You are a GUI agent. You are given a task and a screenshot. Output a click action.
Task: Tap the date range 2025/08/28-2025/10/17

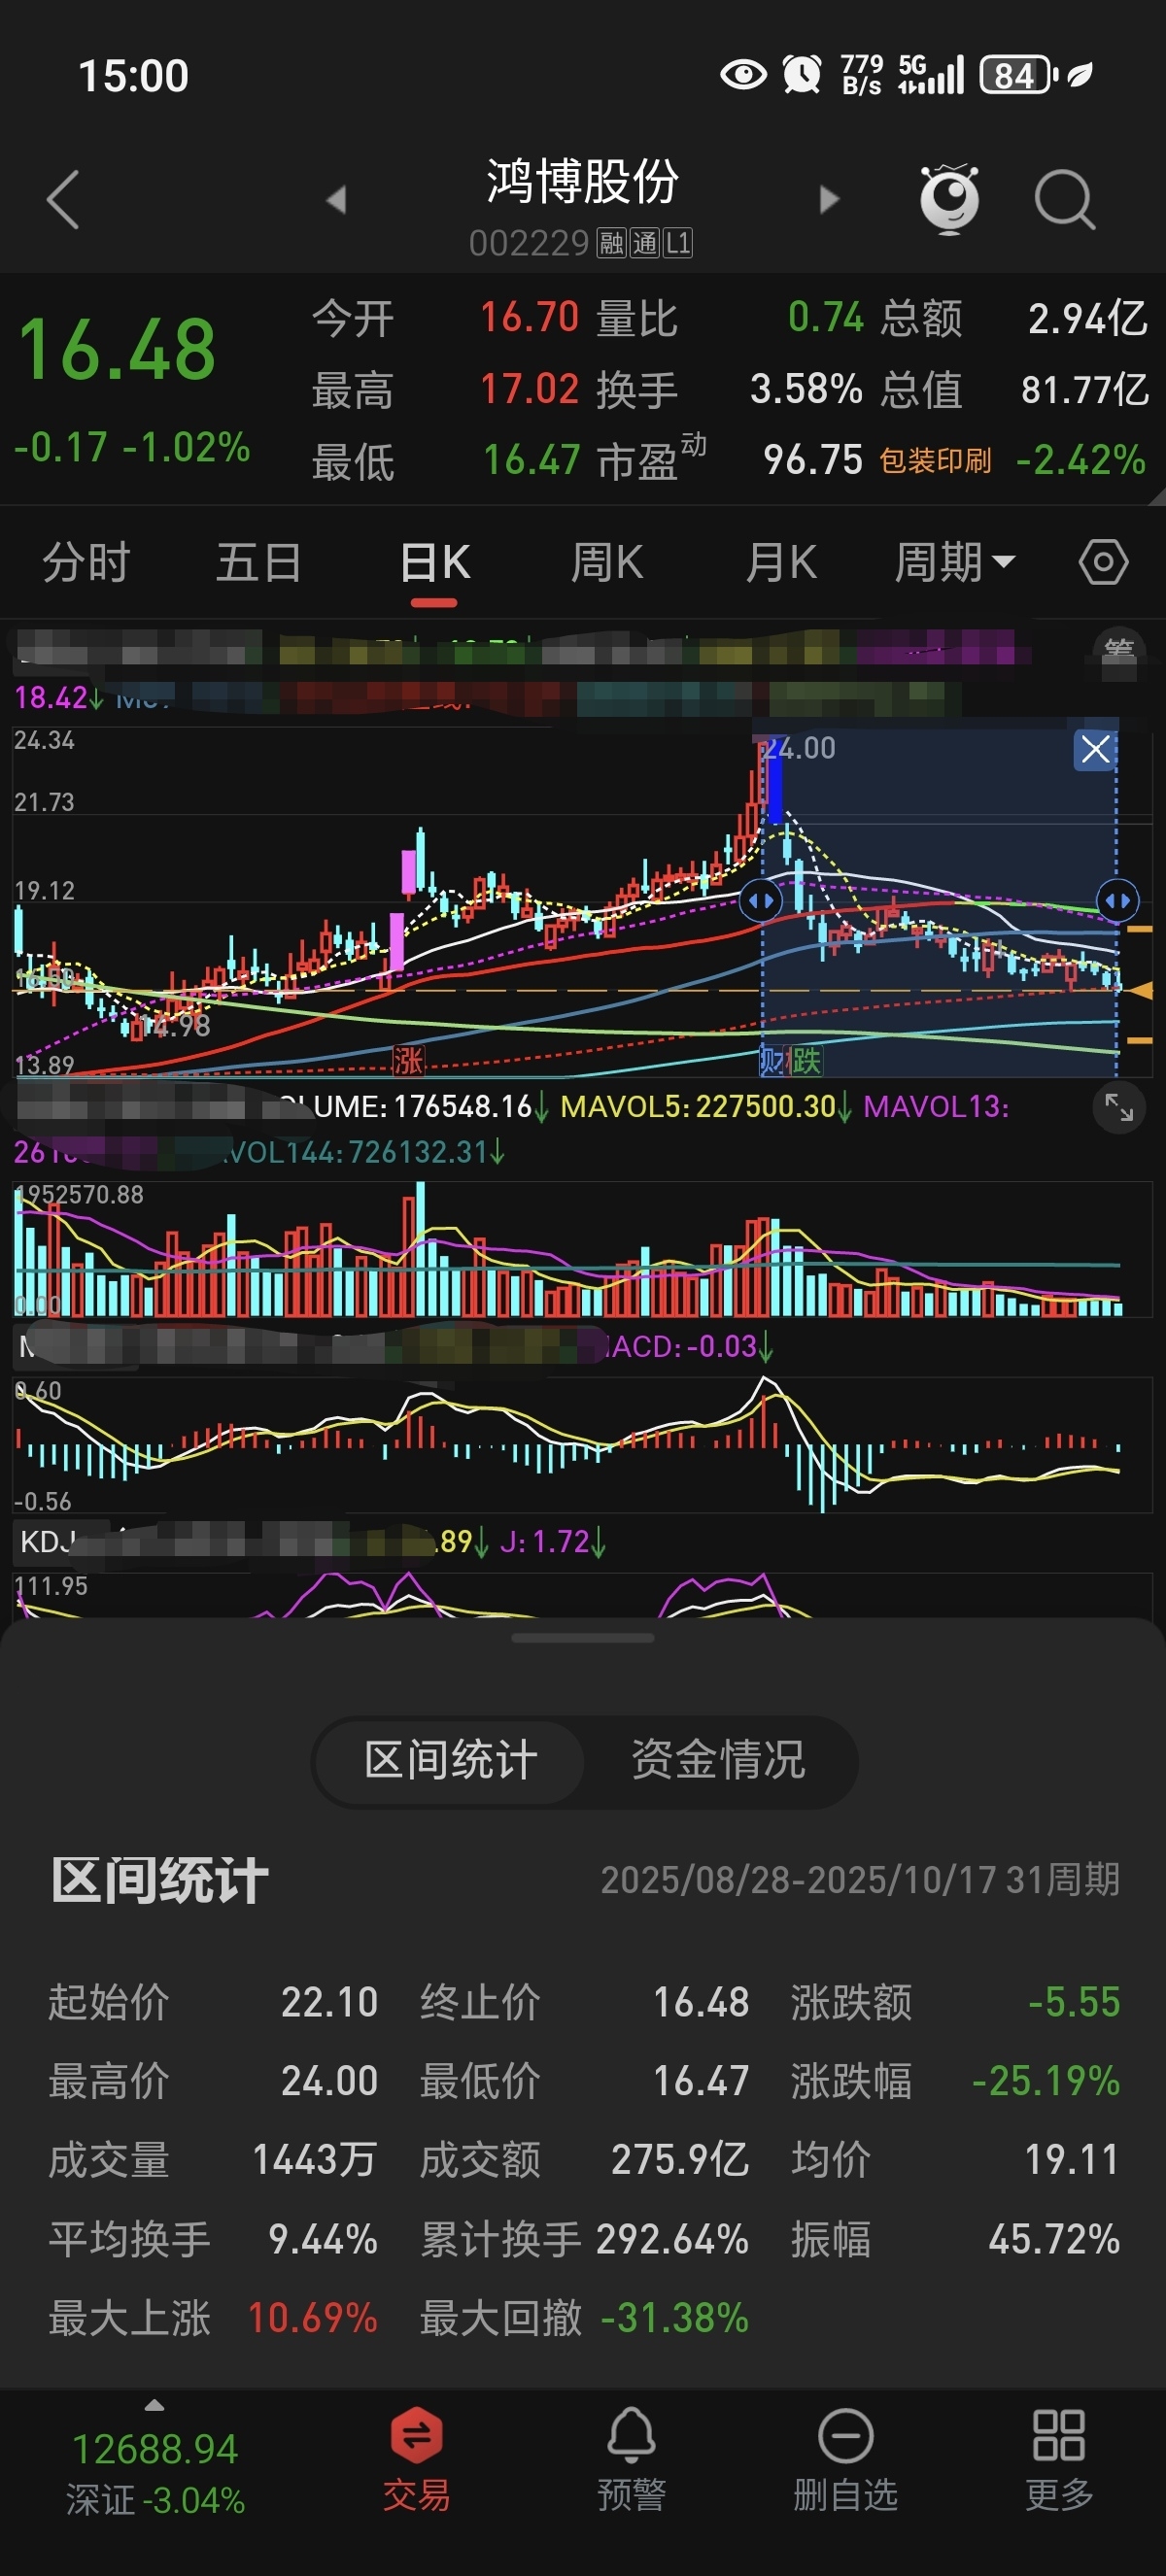[798, 1879]
